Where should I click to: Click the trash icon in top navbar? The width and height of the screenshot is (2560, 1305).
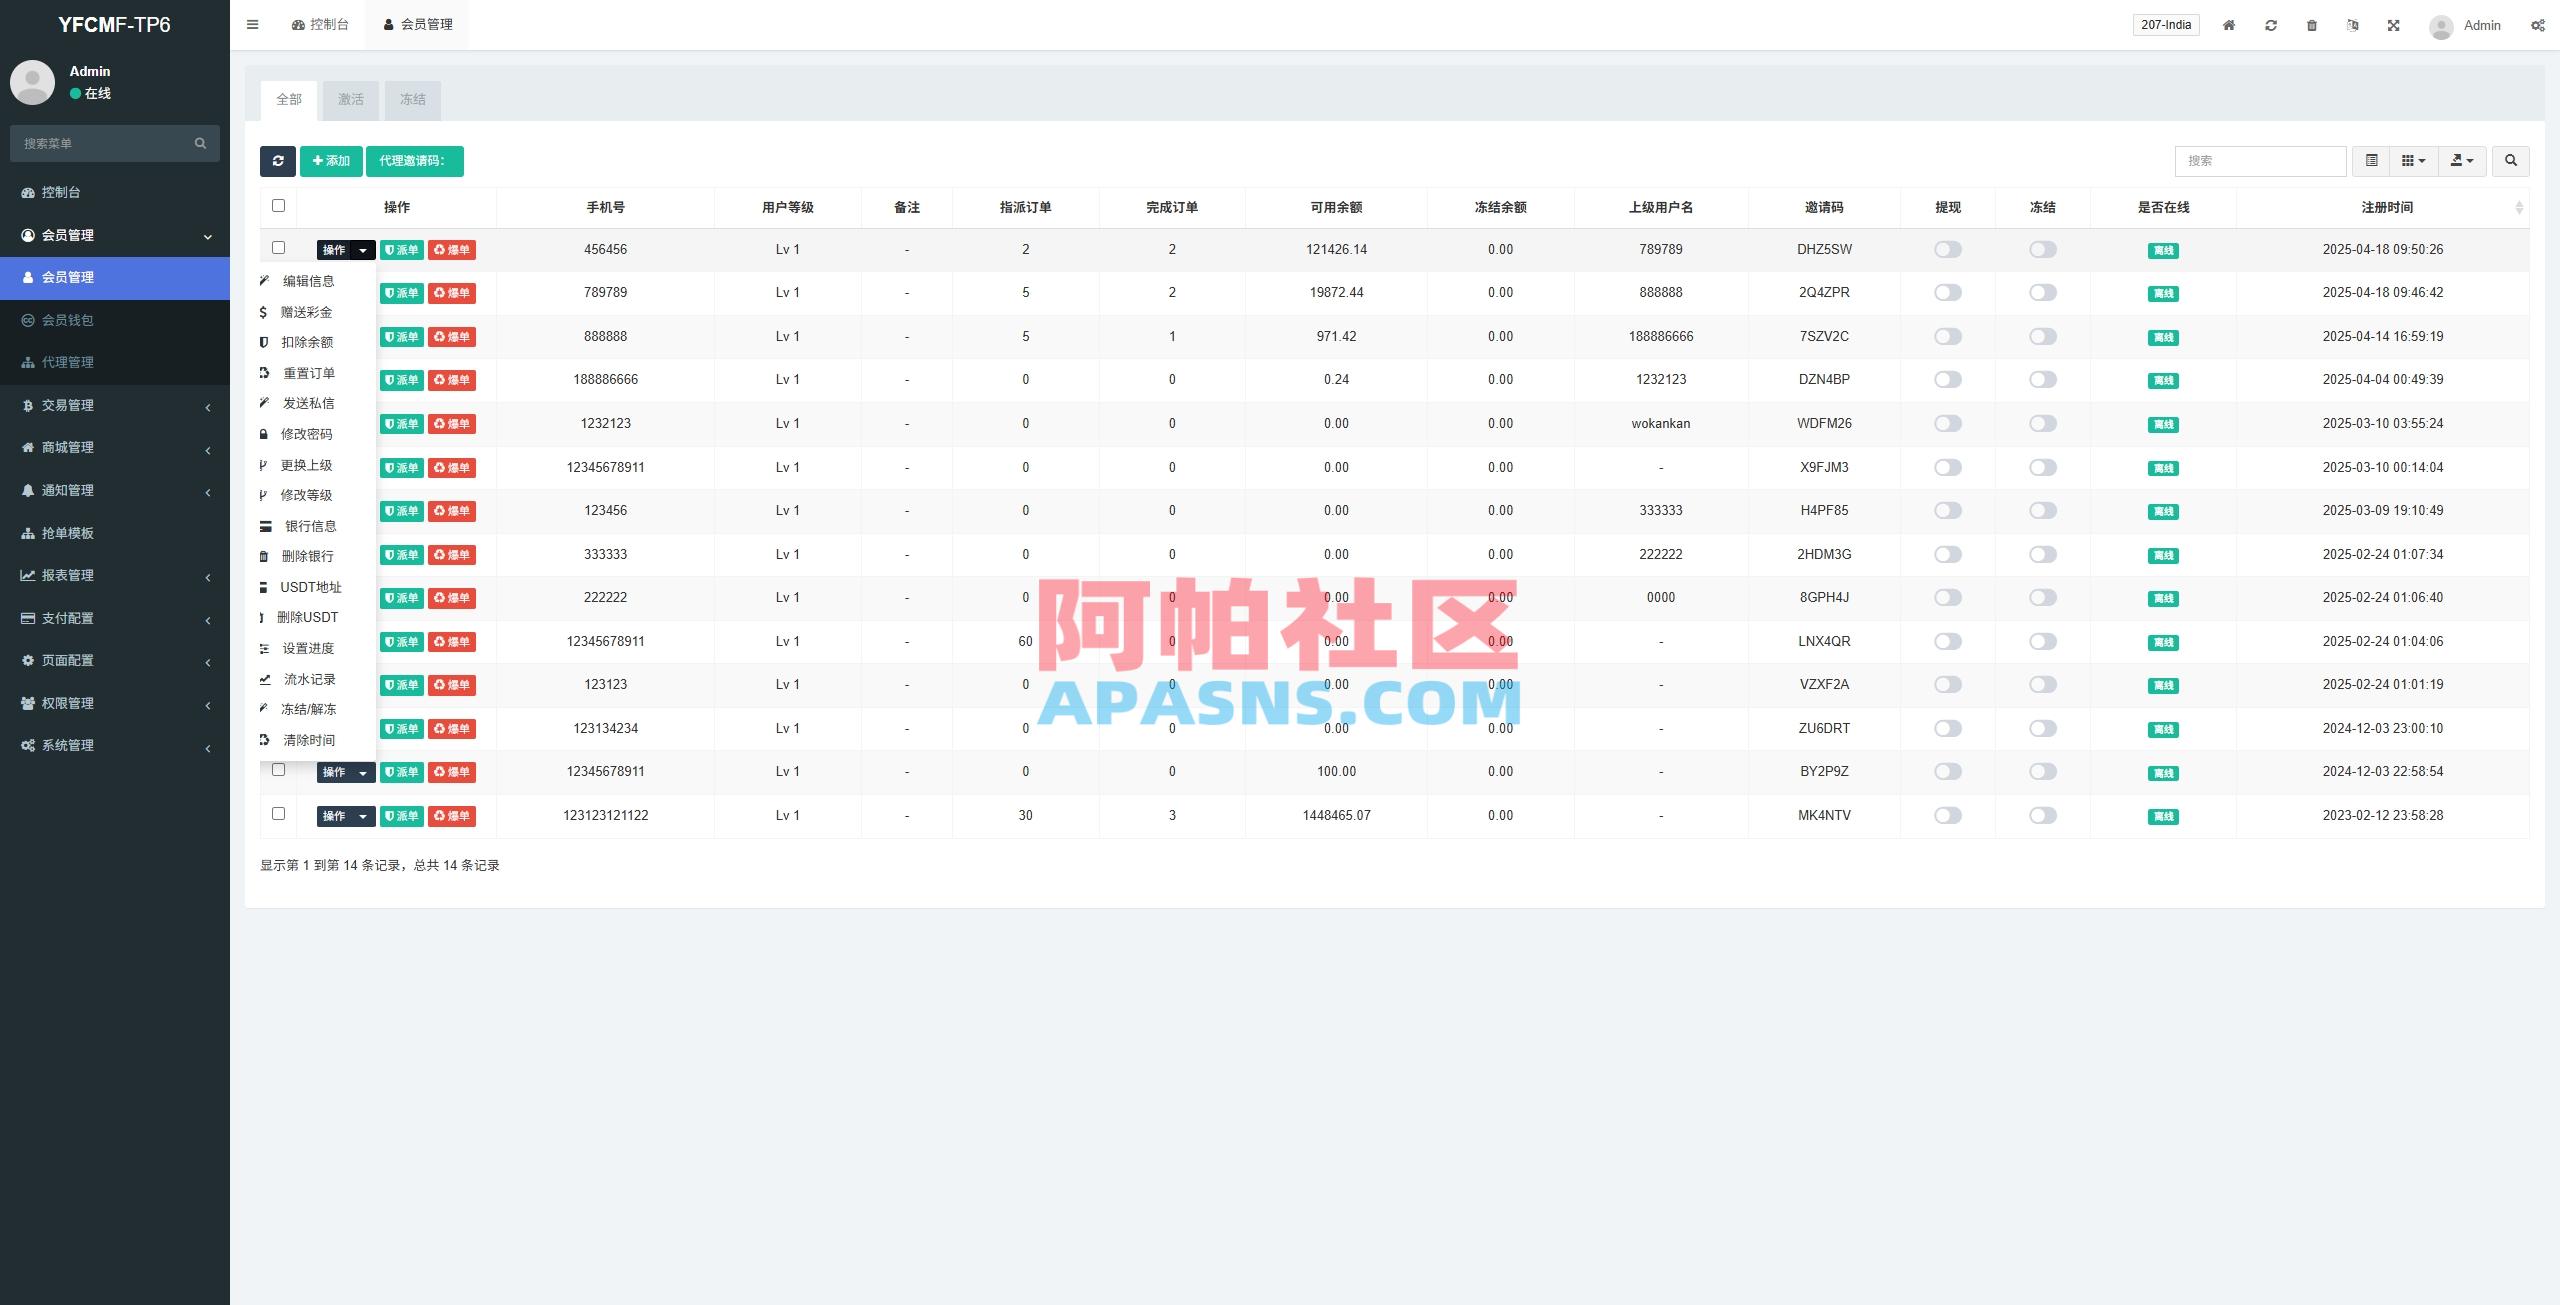[x=2311, y=24]
